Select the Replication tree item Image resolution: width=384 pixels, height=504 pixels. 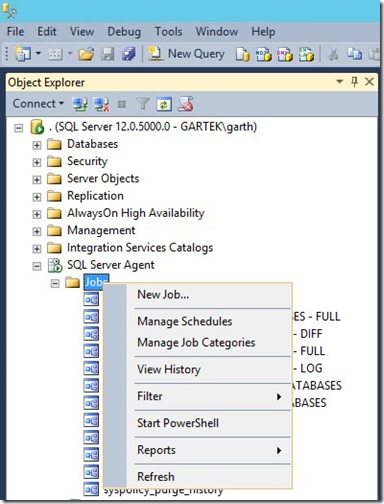[x=95, y=196]
